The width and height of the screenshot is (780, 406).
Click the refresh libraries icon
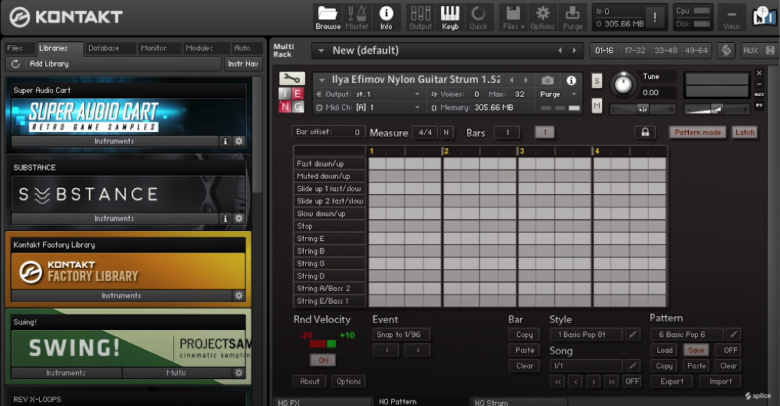(15, 64)
